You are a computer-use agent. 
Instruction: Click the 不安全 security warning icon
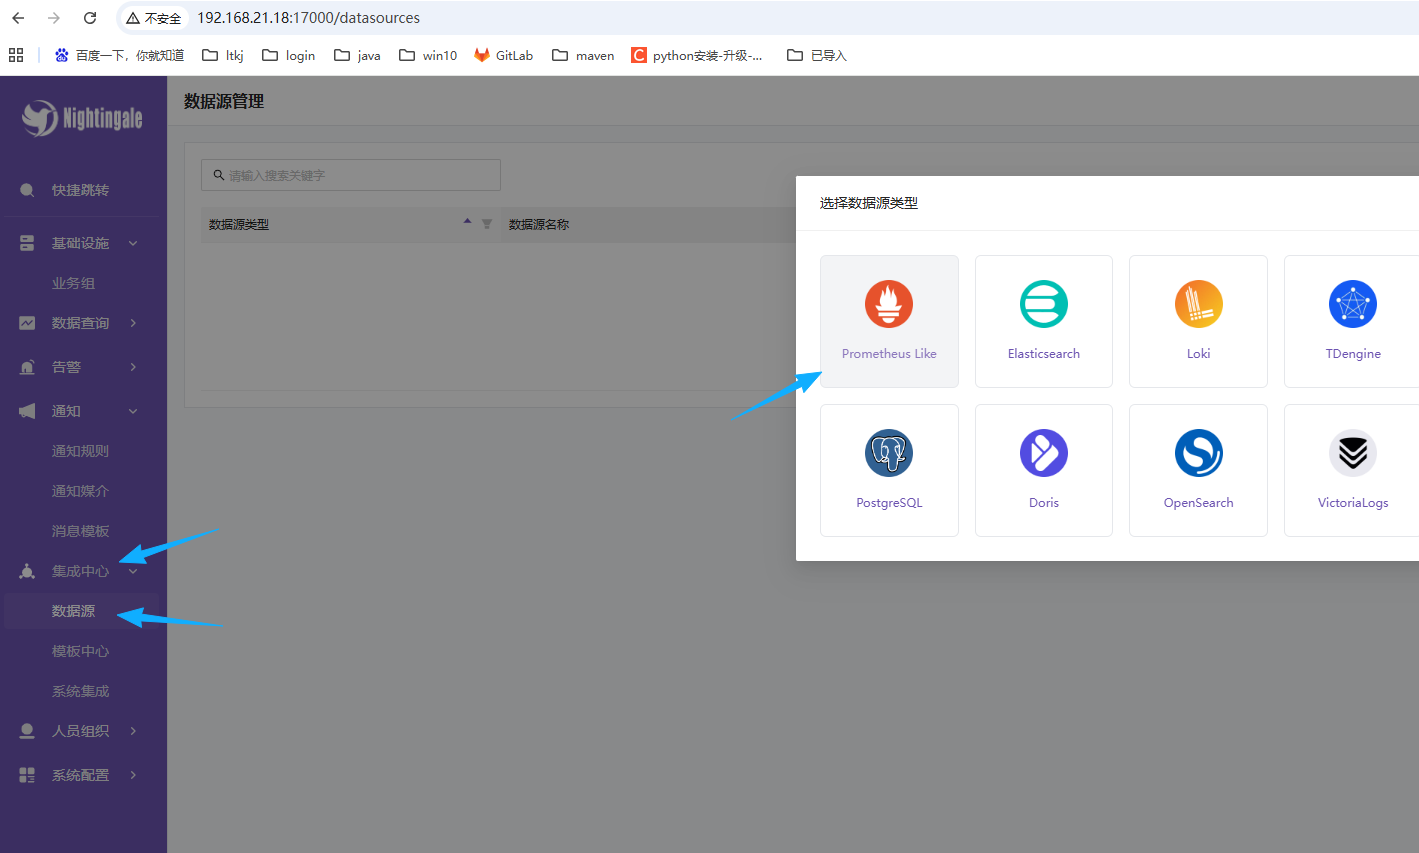tap(133, 18)
